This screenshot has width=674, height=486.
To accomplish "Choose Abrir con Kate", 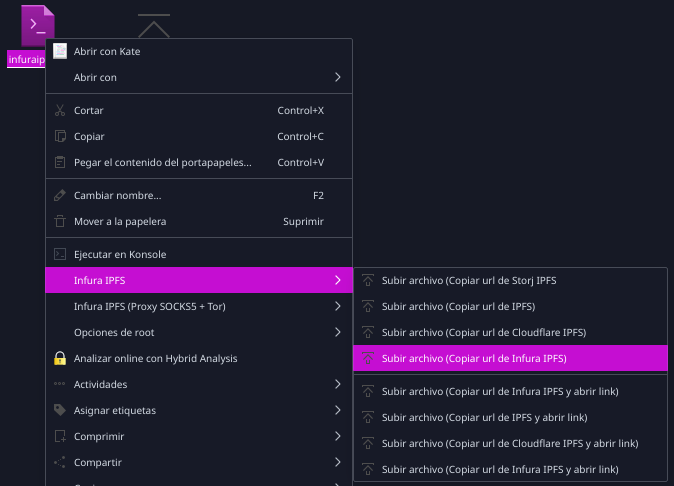I will pyautogui.click(x=199, y=52).
